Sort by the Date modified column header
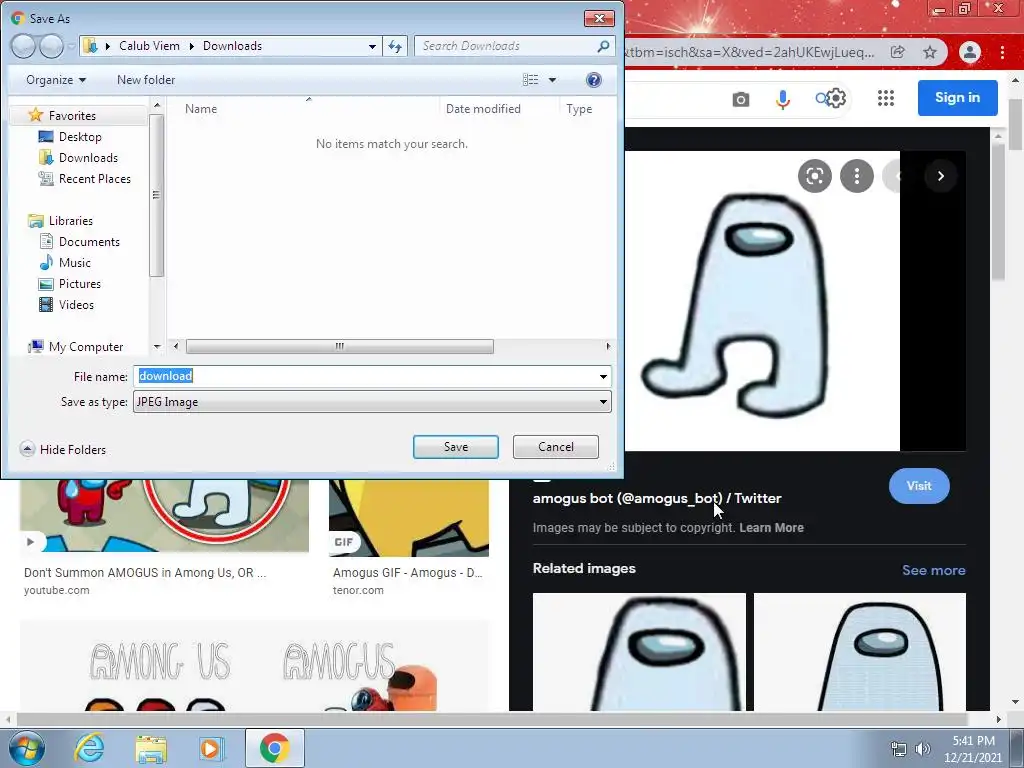 pyautogui.click(x=483, y=109)
